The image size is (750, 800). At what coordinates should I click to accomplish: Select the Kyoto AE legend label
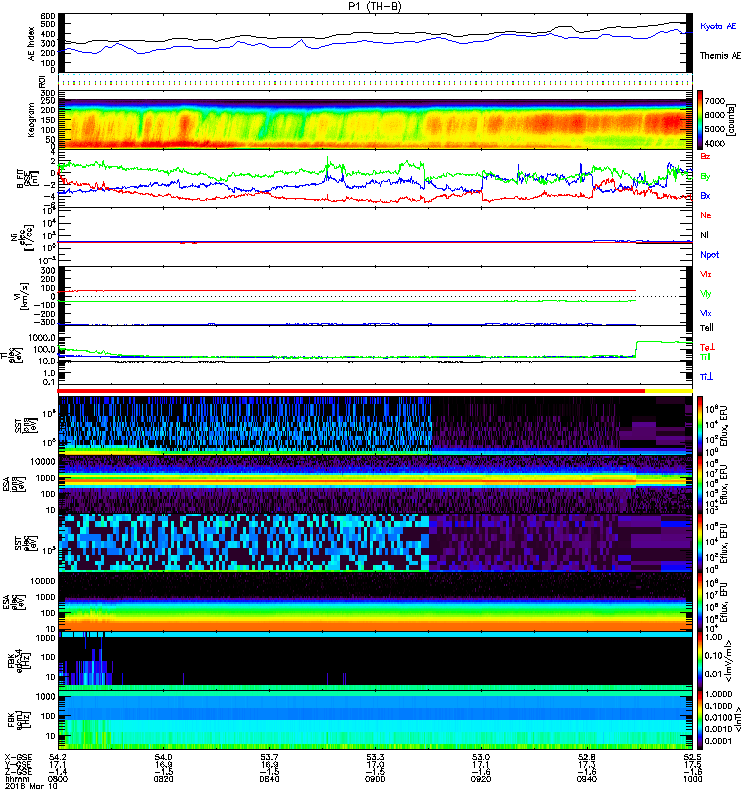pos(718,26)
